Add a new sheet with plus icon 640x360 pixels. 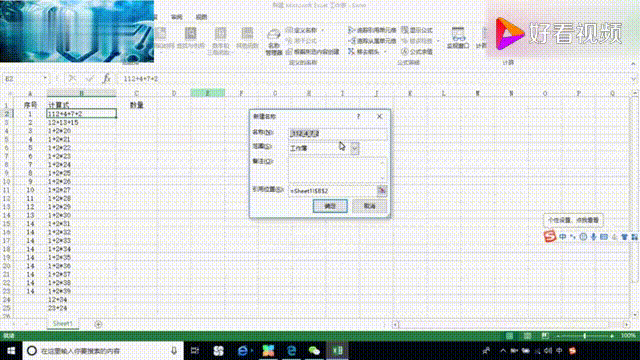[x=98, y=324]
